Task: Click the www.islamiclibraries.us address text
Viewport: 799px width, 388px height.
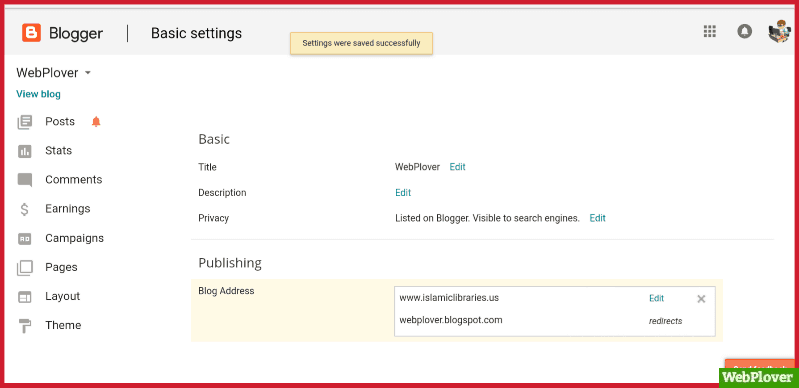Action: point(449,298)
